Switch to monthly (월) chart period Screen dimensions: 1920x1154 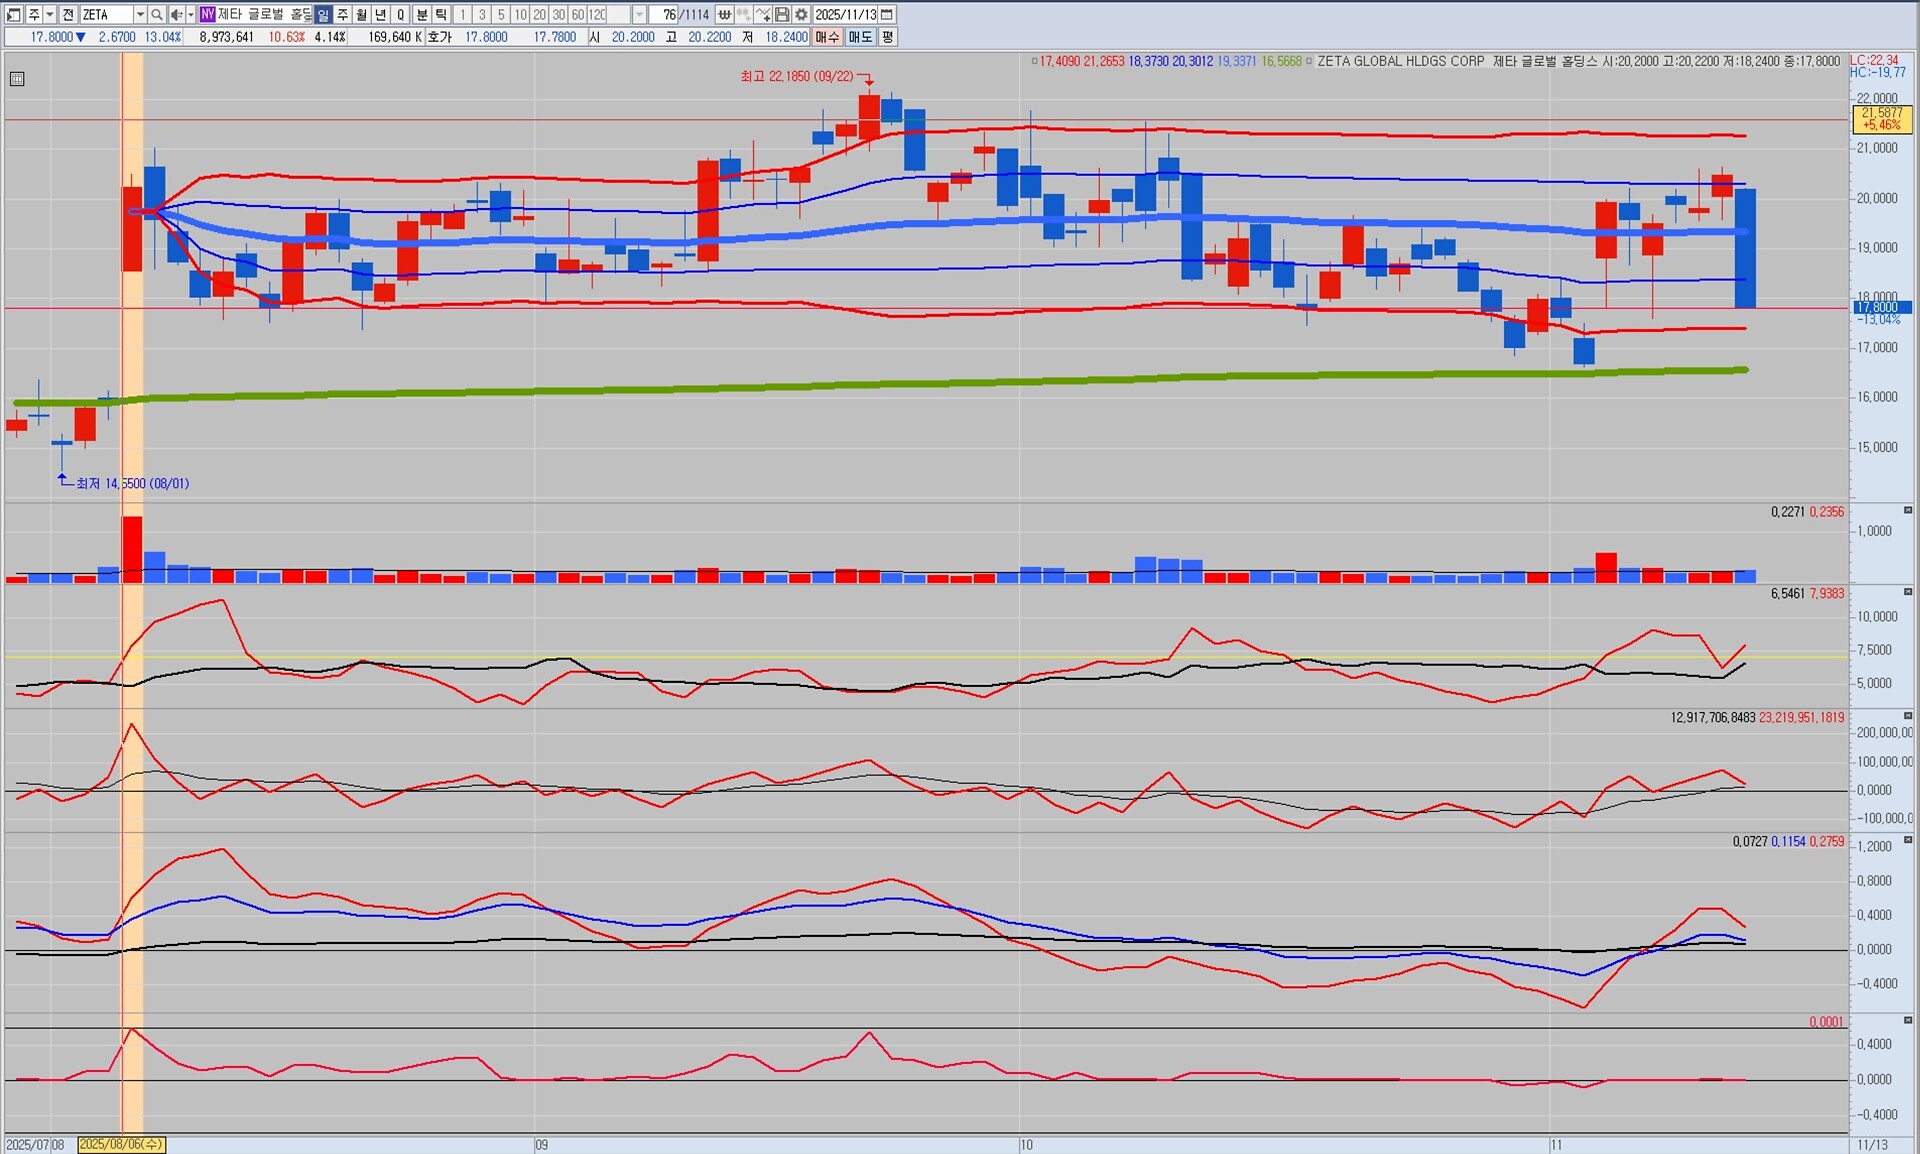tap(361, 14)
